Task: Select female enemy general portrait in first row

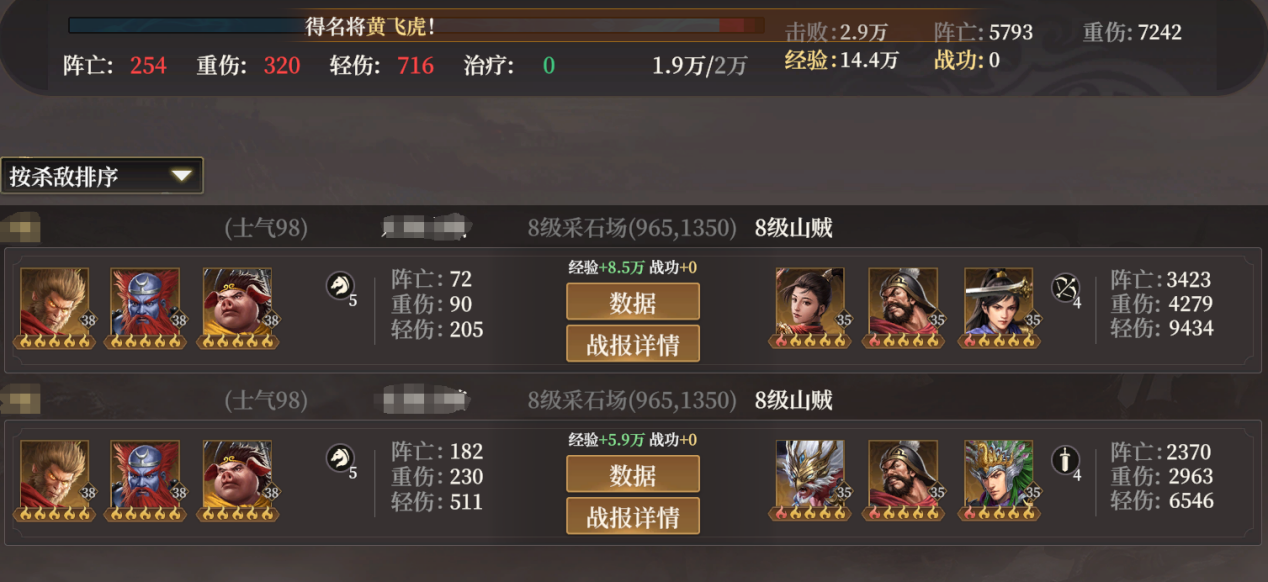Action: pos(810,304)
